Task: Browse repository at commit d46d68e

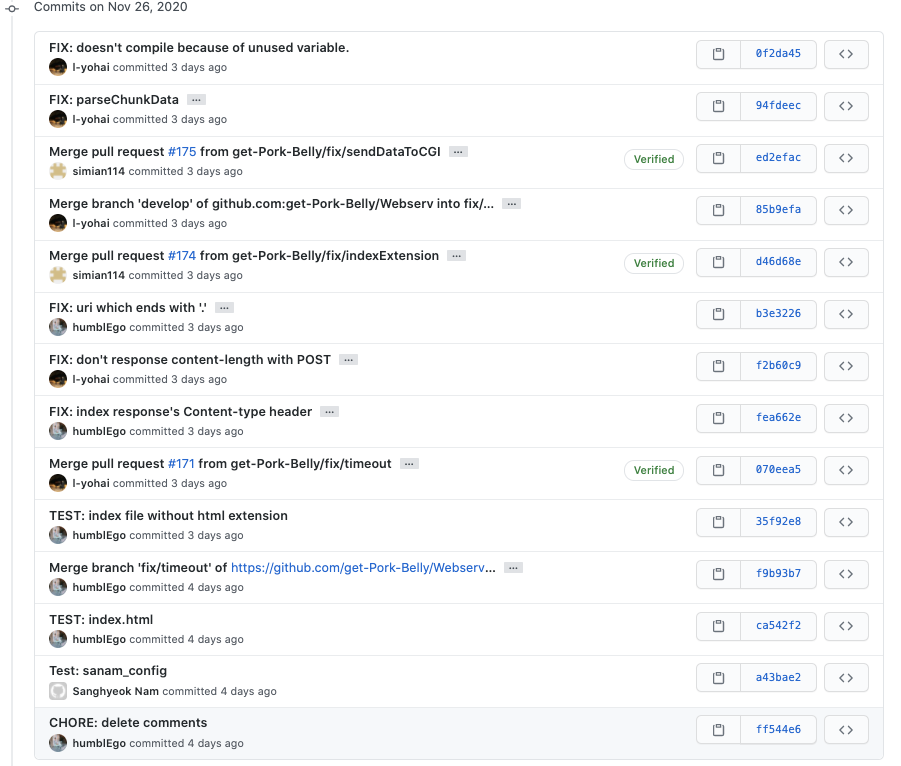Action: click(846, 262)
